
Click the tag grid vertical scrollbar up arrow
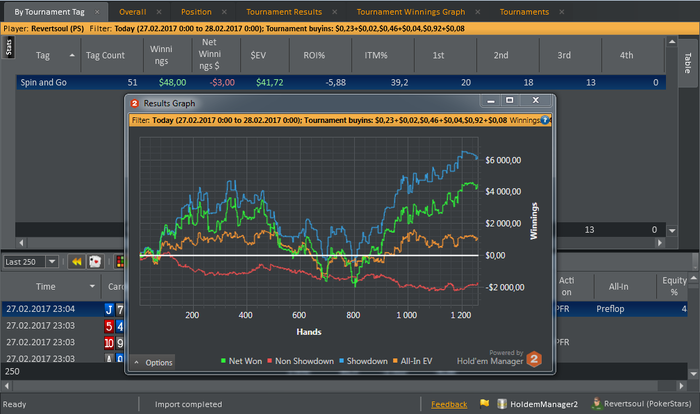pos(672,42)
